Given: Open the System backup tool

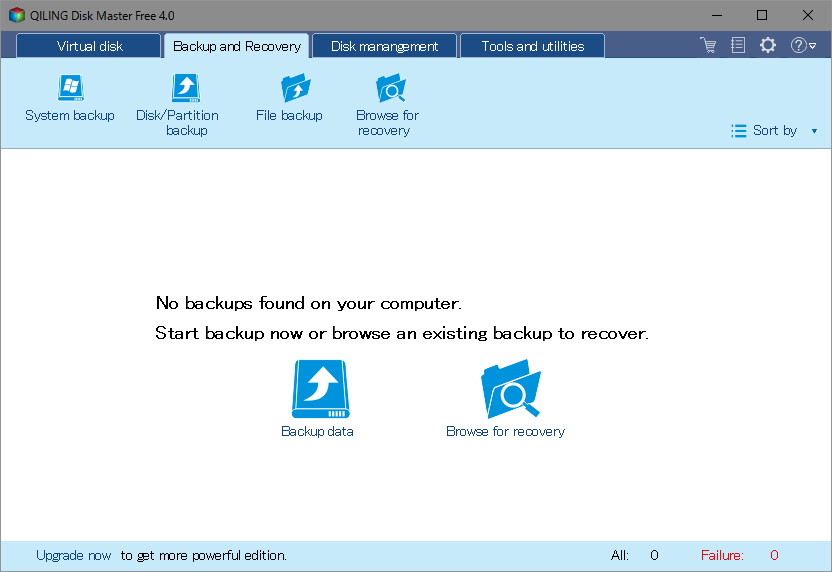Looking at the screenshot, I should (70, 99).
